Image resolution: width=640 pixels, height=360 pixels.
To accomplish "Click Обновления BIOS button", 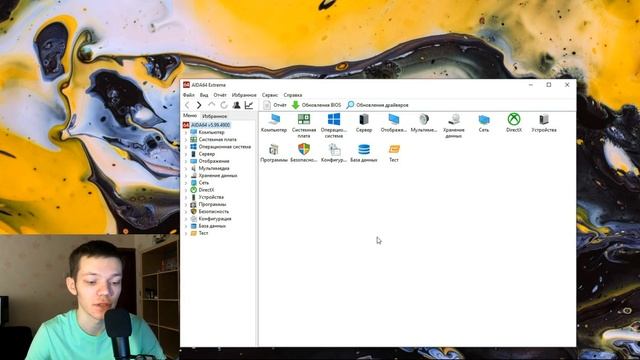I will click(x=316, y=105).
